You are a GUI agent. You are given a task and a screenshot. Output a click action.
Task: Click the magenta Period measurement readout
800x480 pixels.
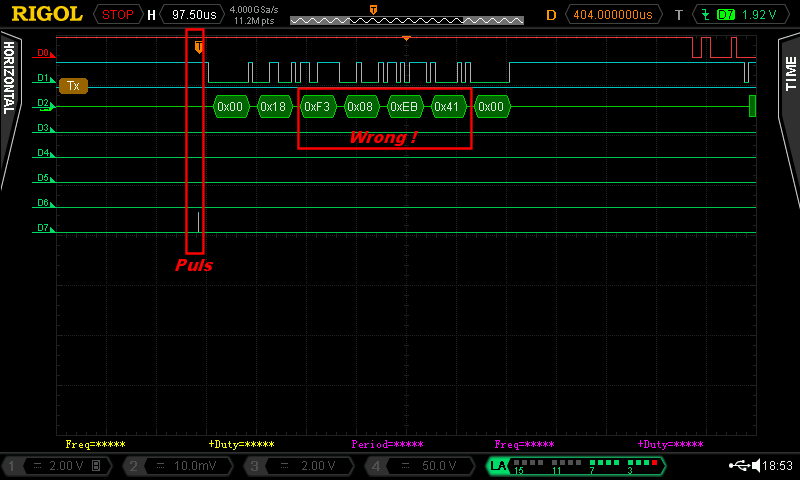(388, 444)
